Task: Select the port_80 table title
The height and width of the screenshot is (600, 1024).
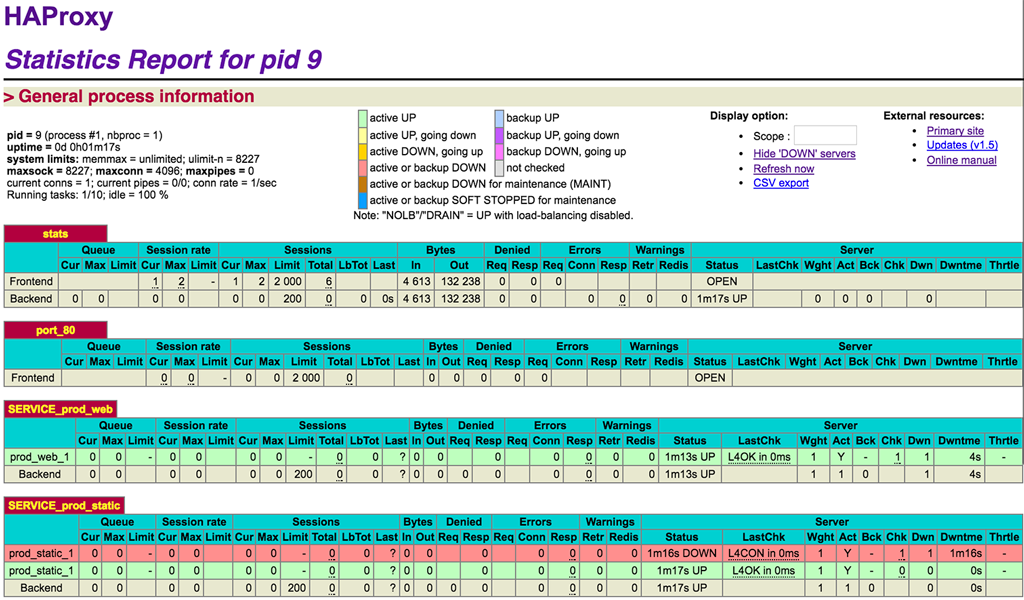Action: (56, 330)
